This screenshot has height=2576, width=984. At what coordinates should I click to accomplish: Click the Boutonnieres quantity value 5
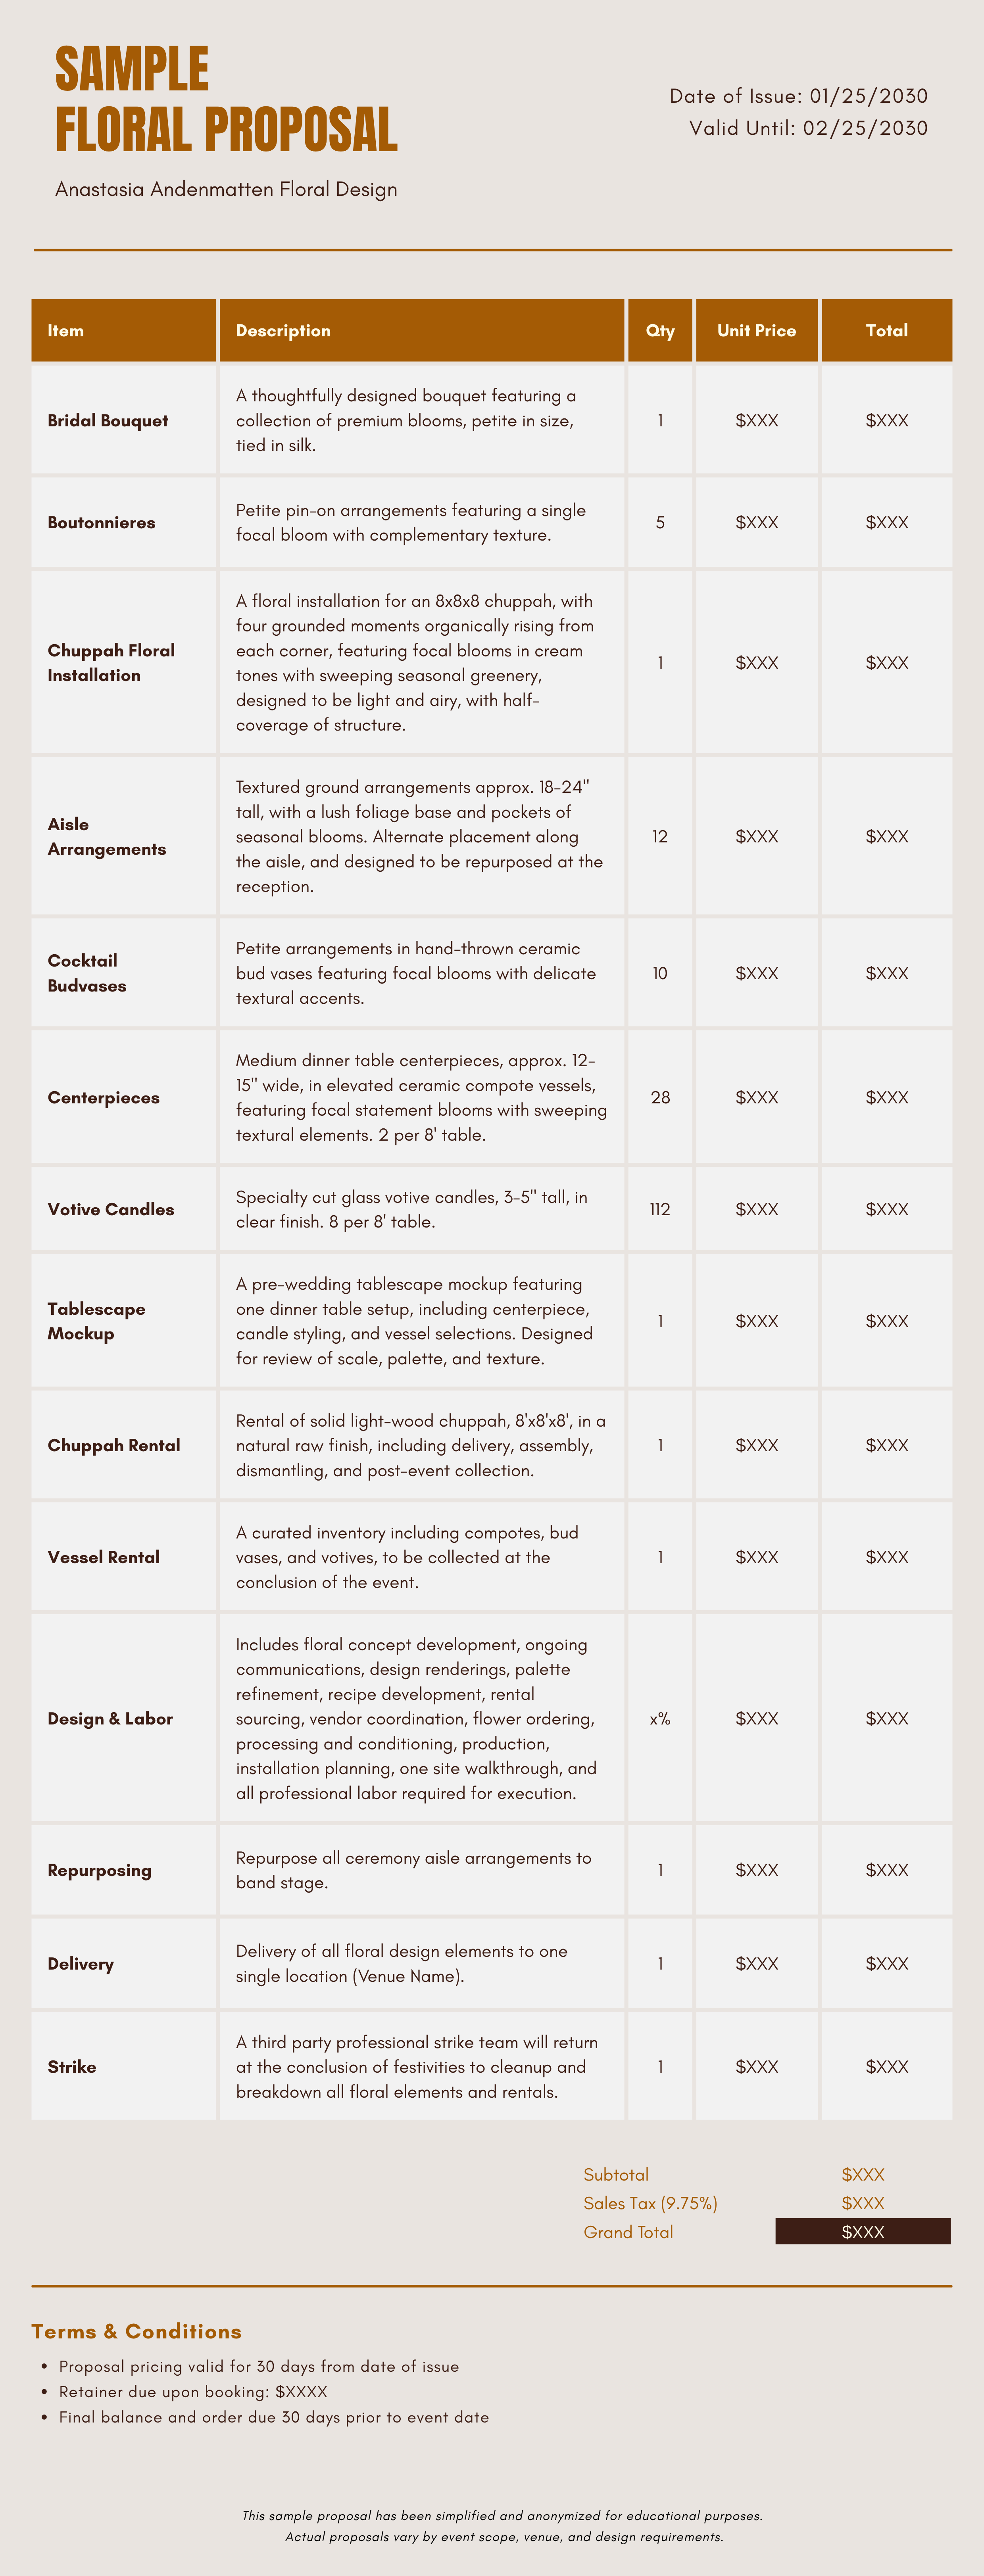tap(660, 522)
